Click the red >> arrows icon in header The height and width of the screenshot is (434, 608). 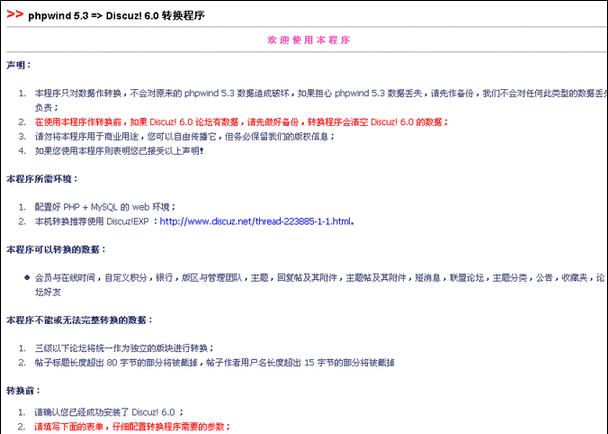(x=15, y=15)
